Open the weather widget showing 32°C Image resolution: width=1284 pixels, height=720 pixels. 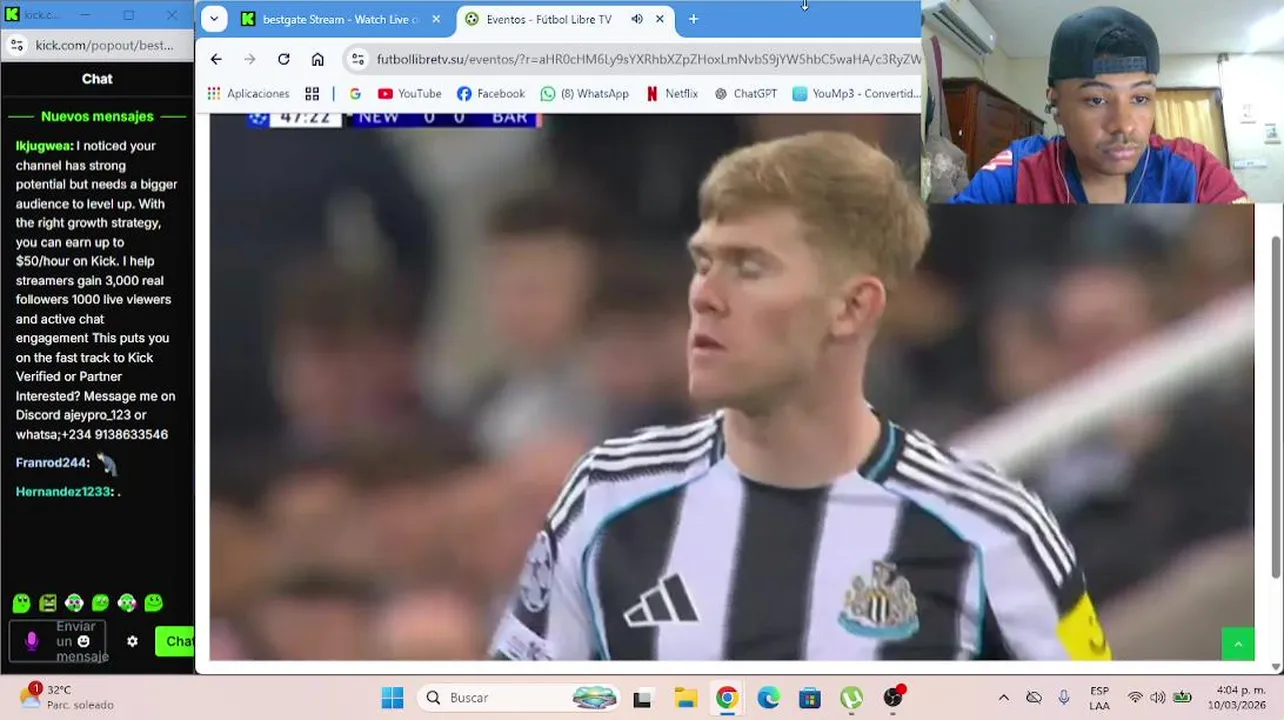tap(66, 697)
